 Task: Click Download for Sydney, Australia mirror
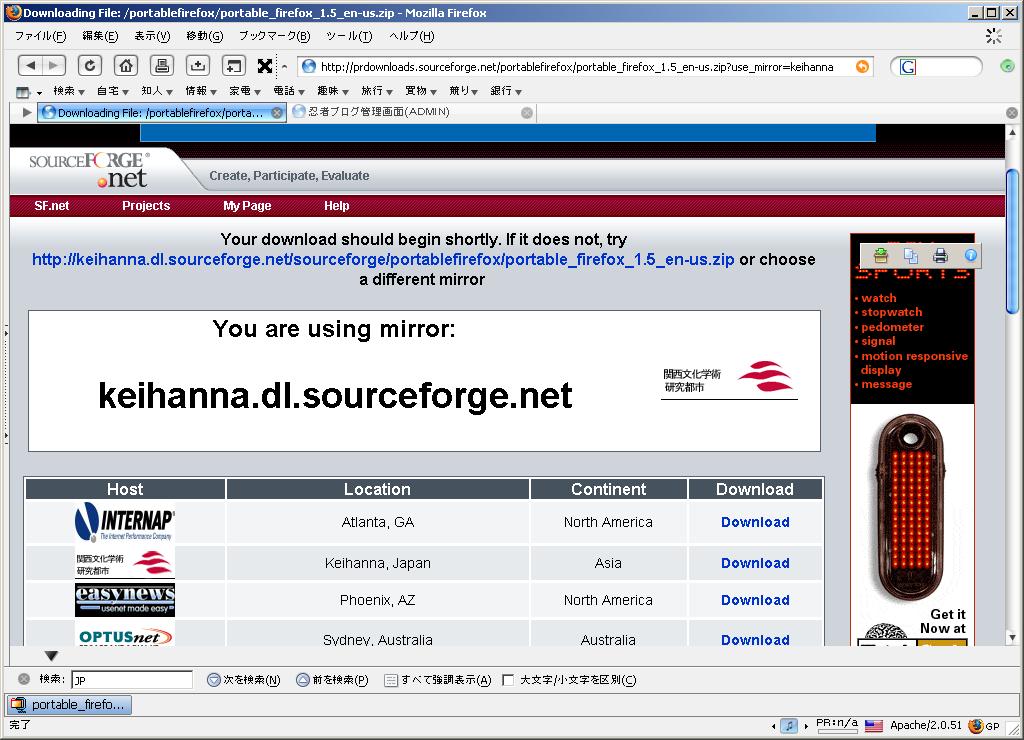[755, 639]
